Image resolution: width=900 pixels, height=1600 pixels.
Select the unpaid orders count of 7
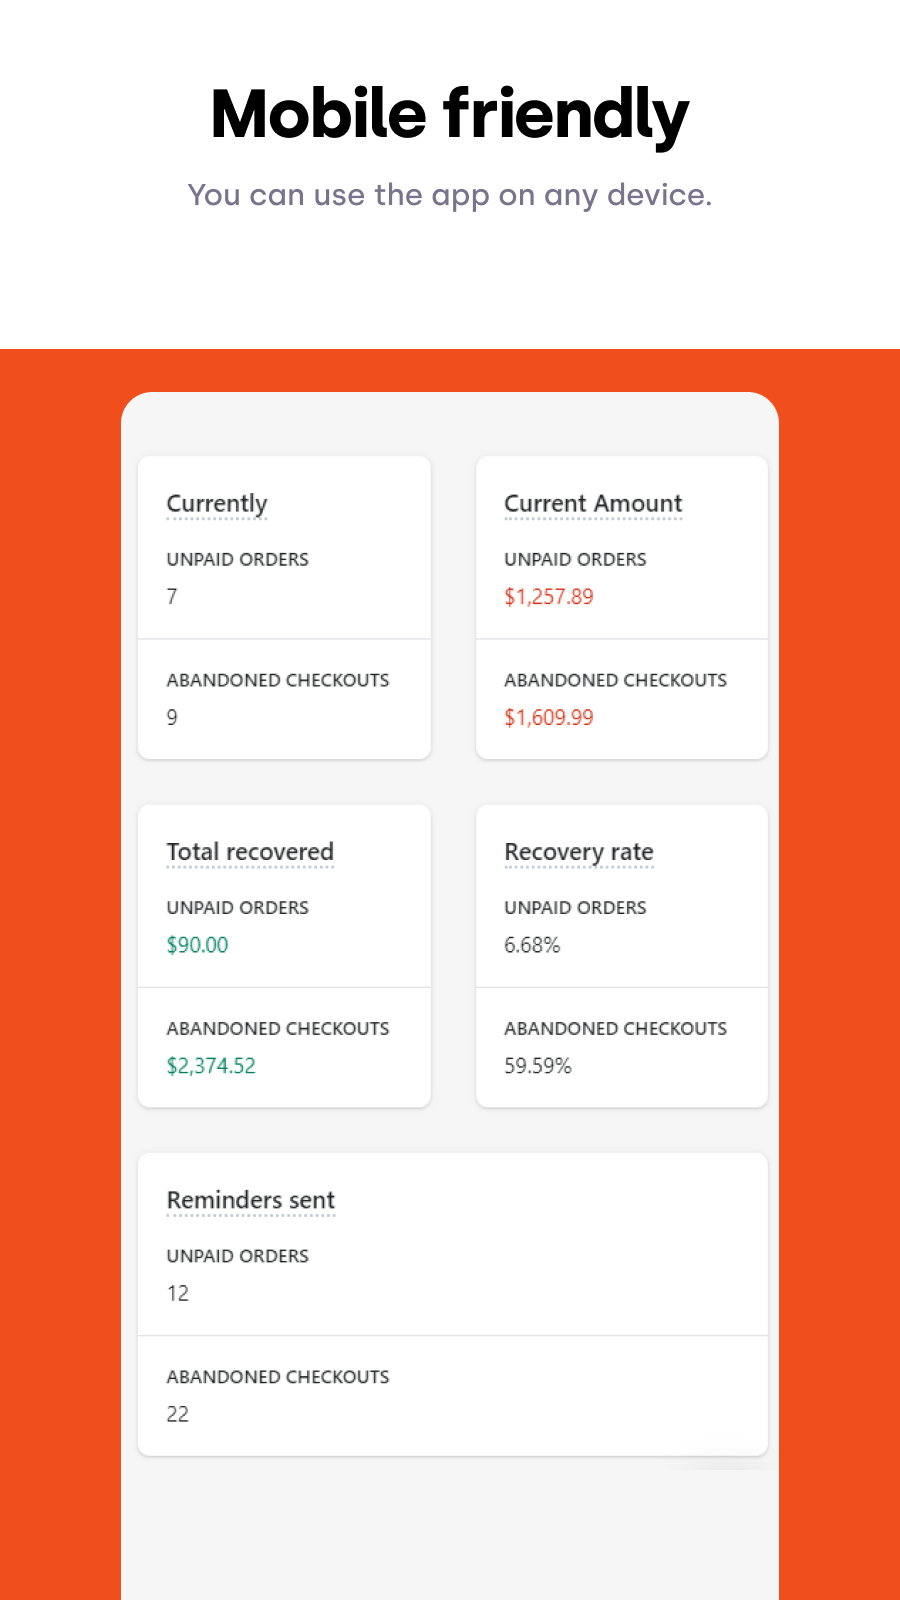(171, 597)
